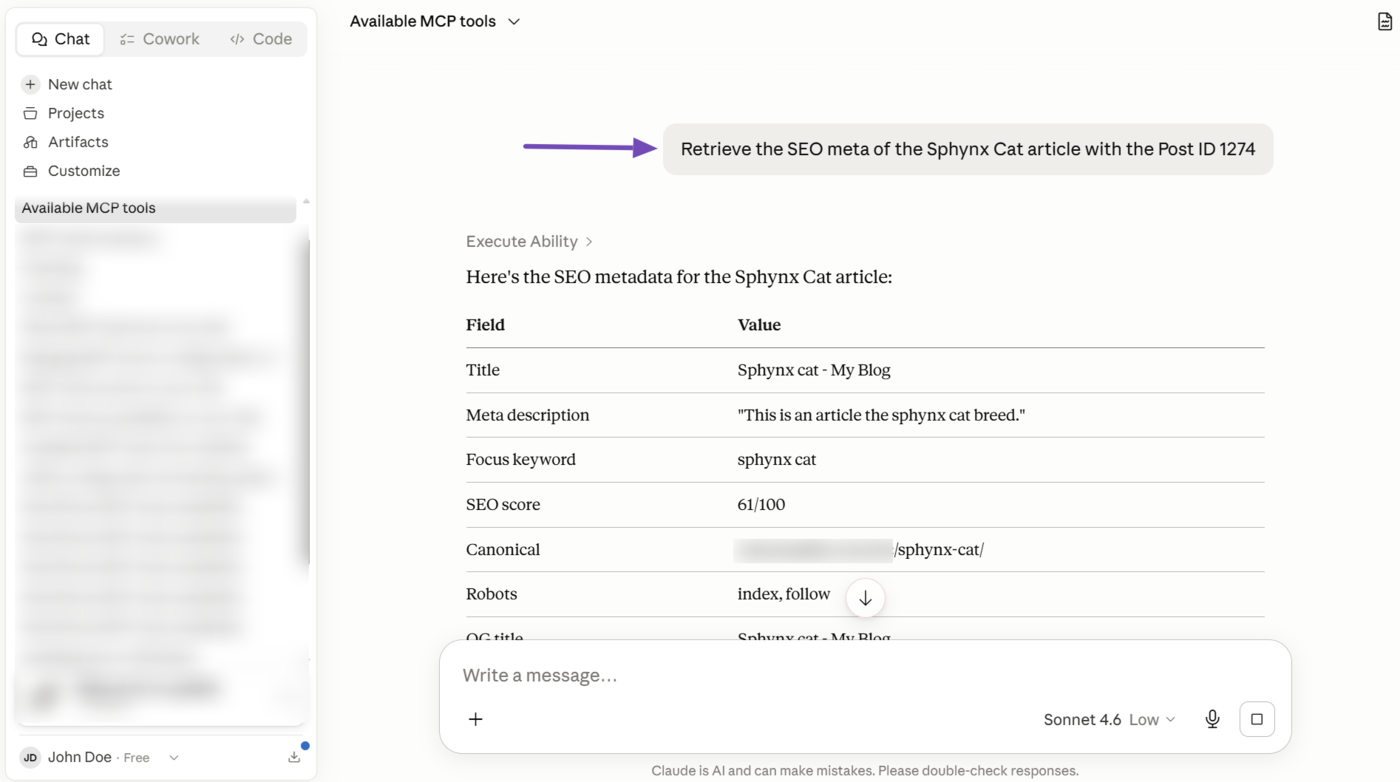Click the Canonical '/sphynx-cat/' value
Viewport: 1400px width, 782px height.
(939, 550)
